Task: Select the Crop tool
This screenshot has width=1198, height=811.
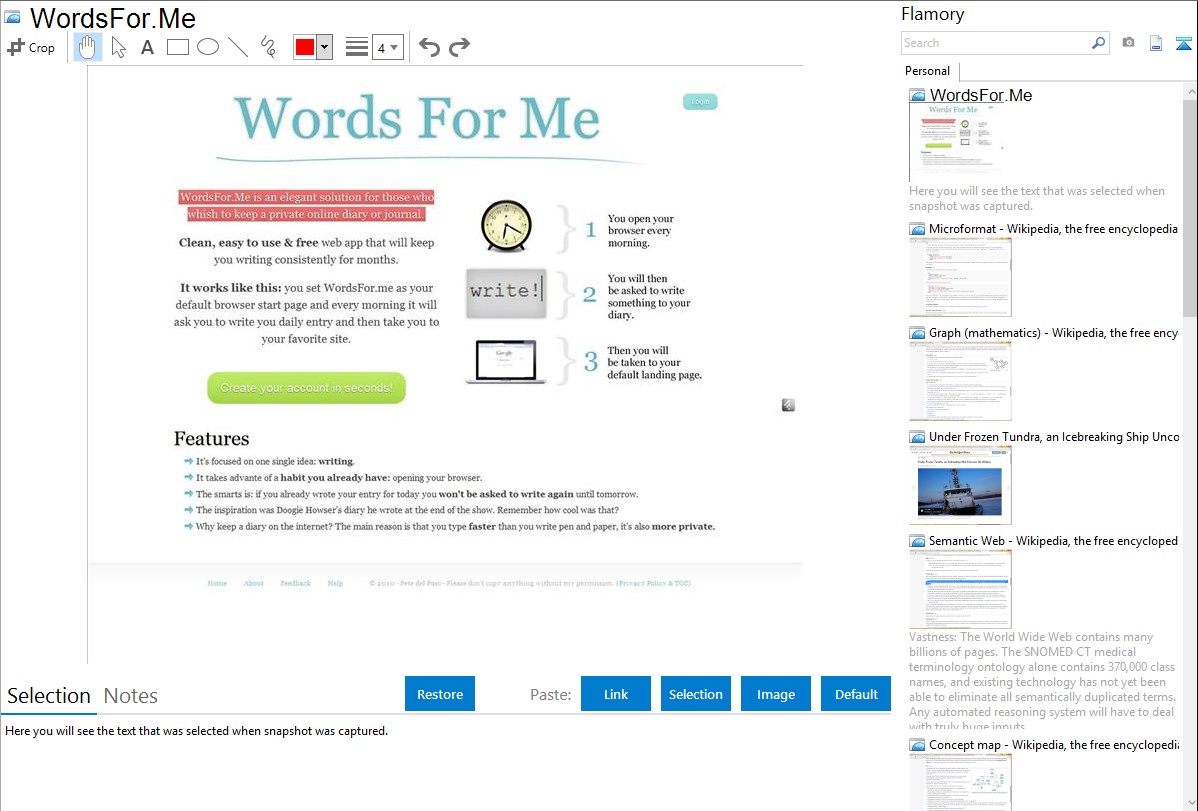Action: pyautogui.click(x=31, y=47)
